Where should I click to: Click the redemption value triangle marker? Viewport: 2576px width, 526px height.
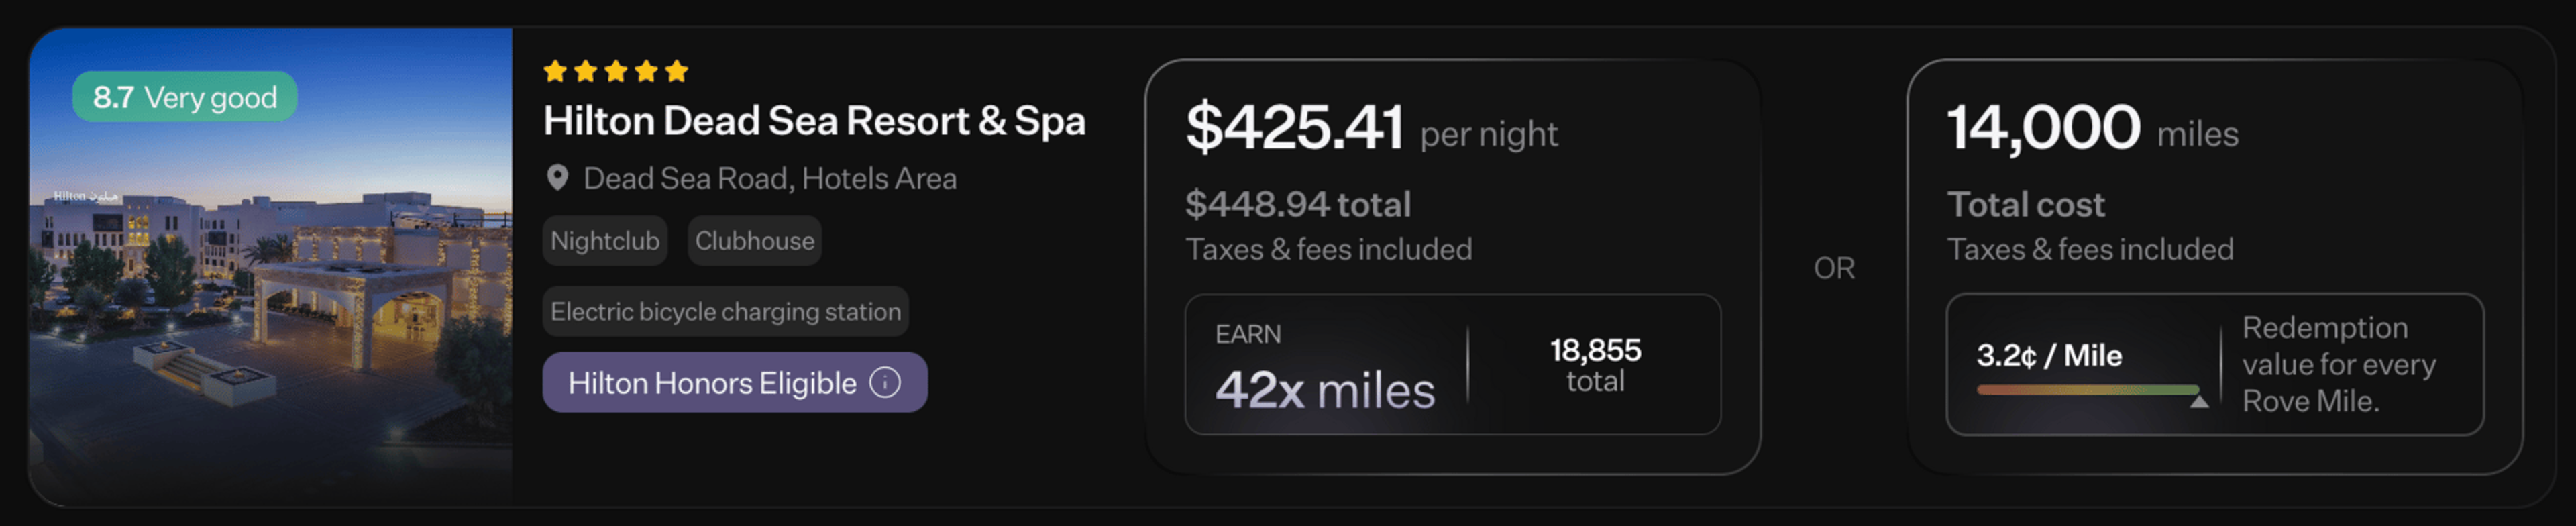[x=2199, y=401]
